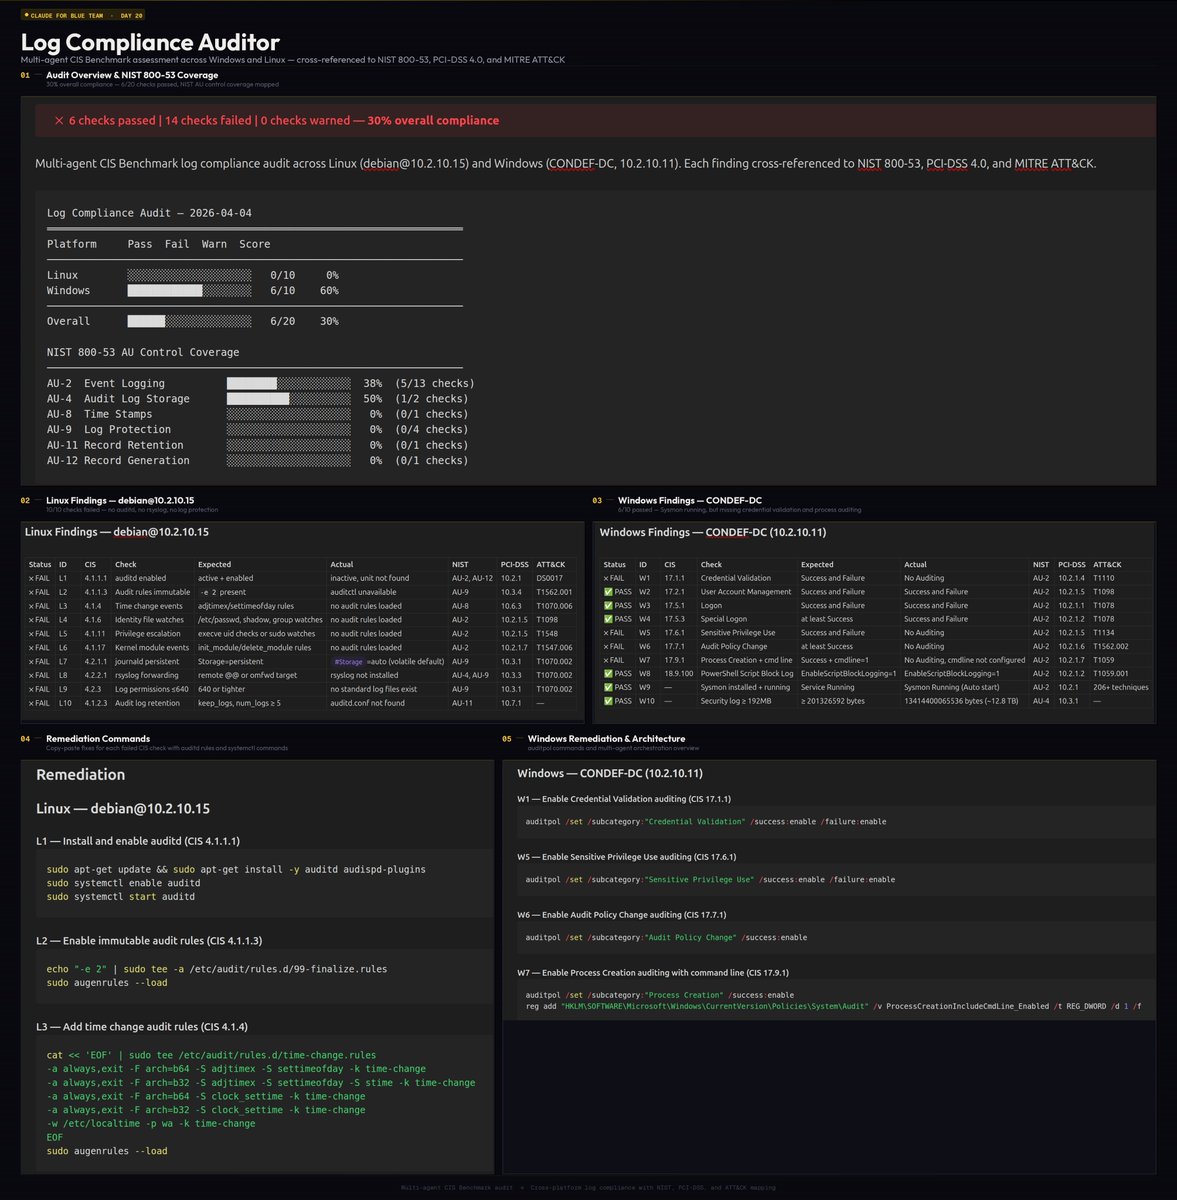Click the ATT&CK column header in Windows table

(1107, 564)
